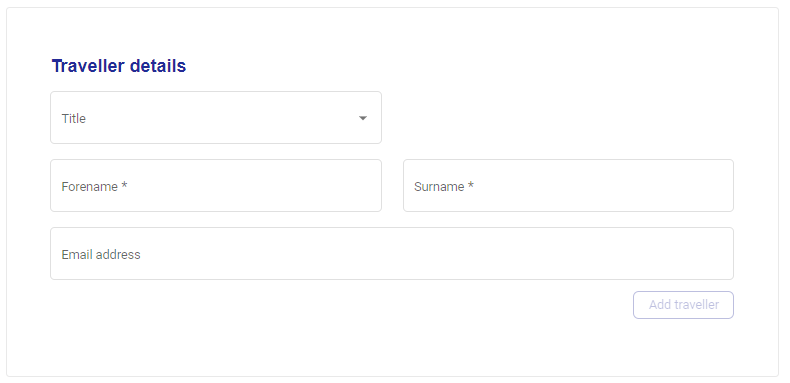Screen dimensions: 790x383
Task: Click the 'Forename *' placeholder text
Action: [94, 186]
